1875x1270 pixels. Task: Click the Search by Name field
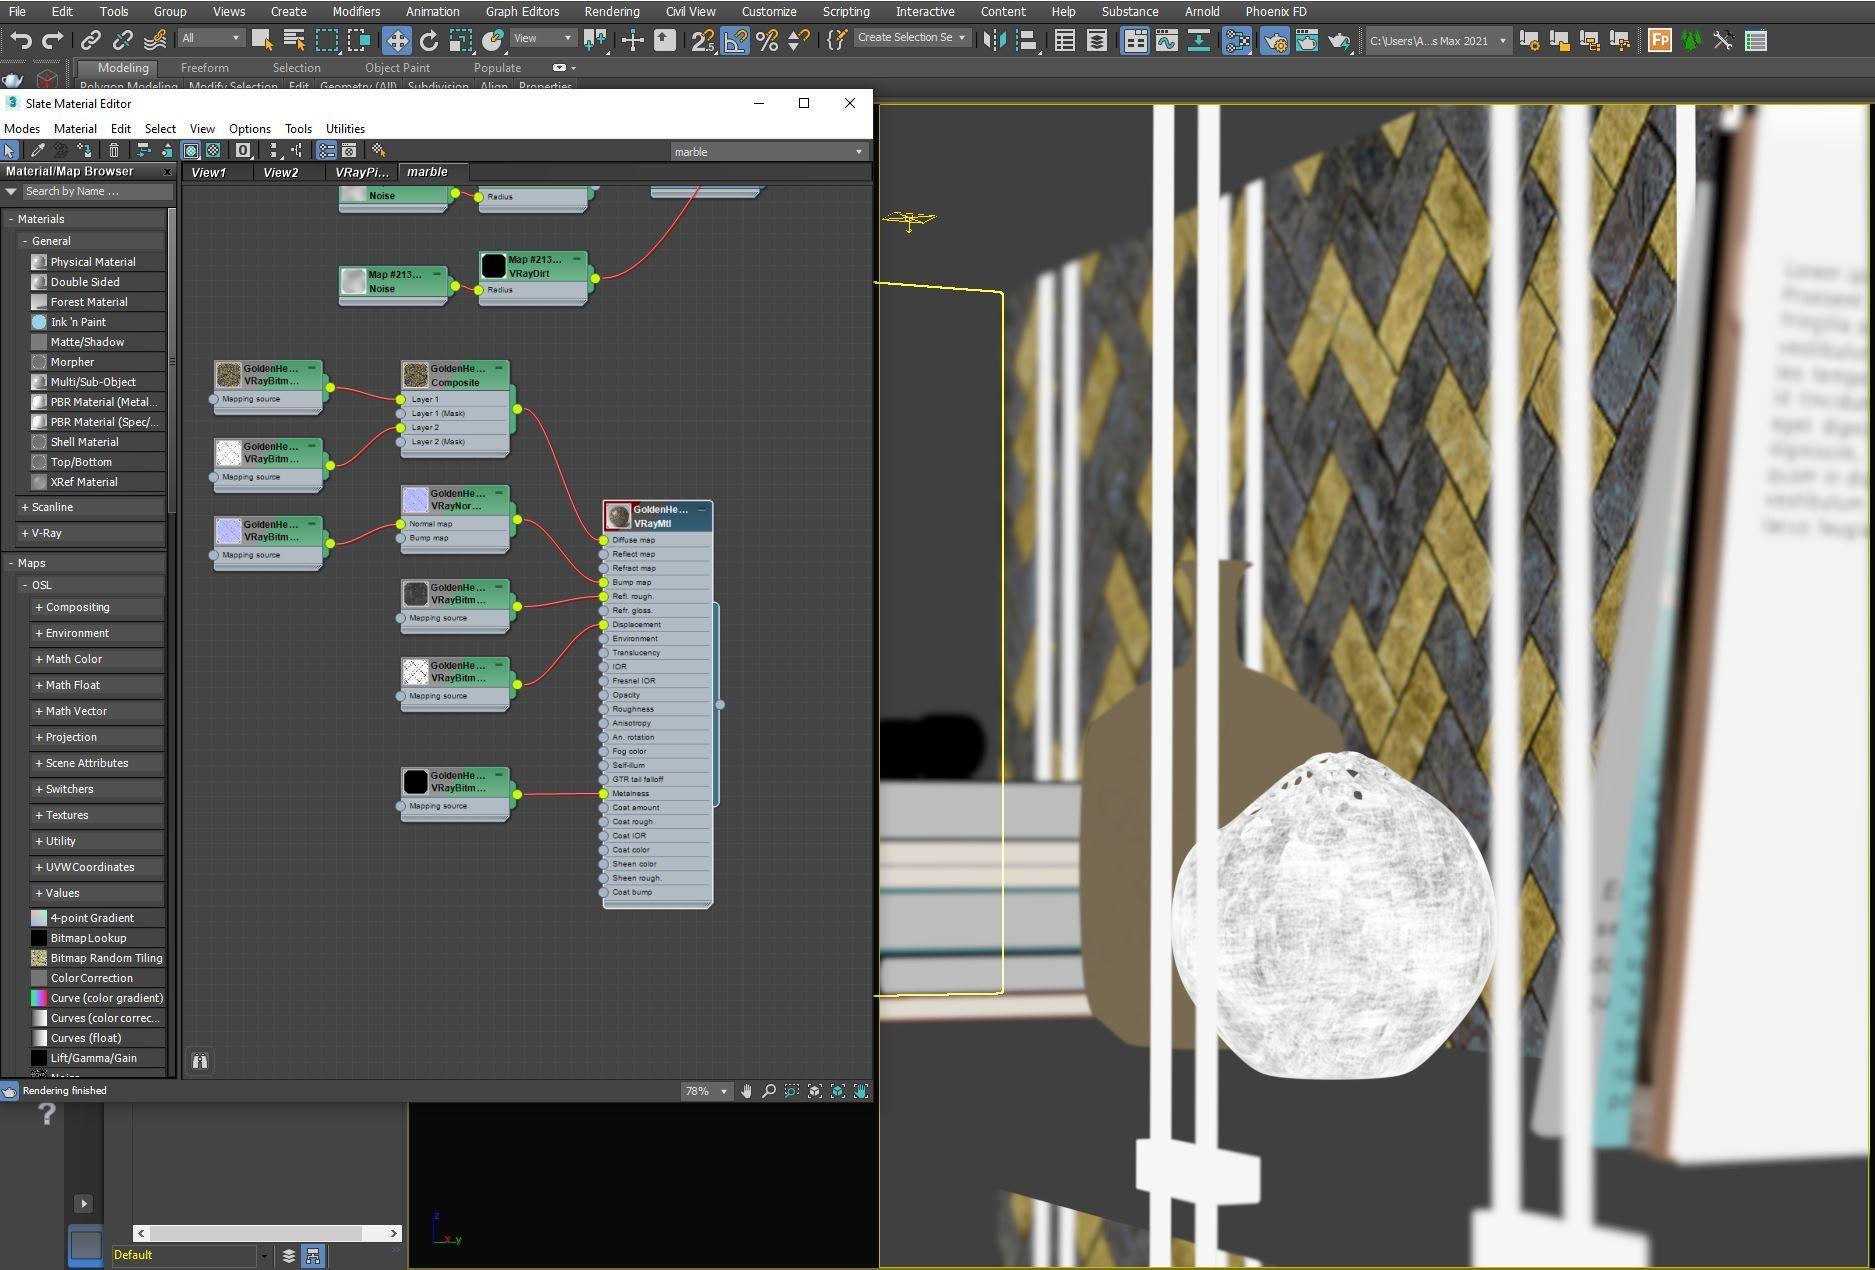point(97,191)
